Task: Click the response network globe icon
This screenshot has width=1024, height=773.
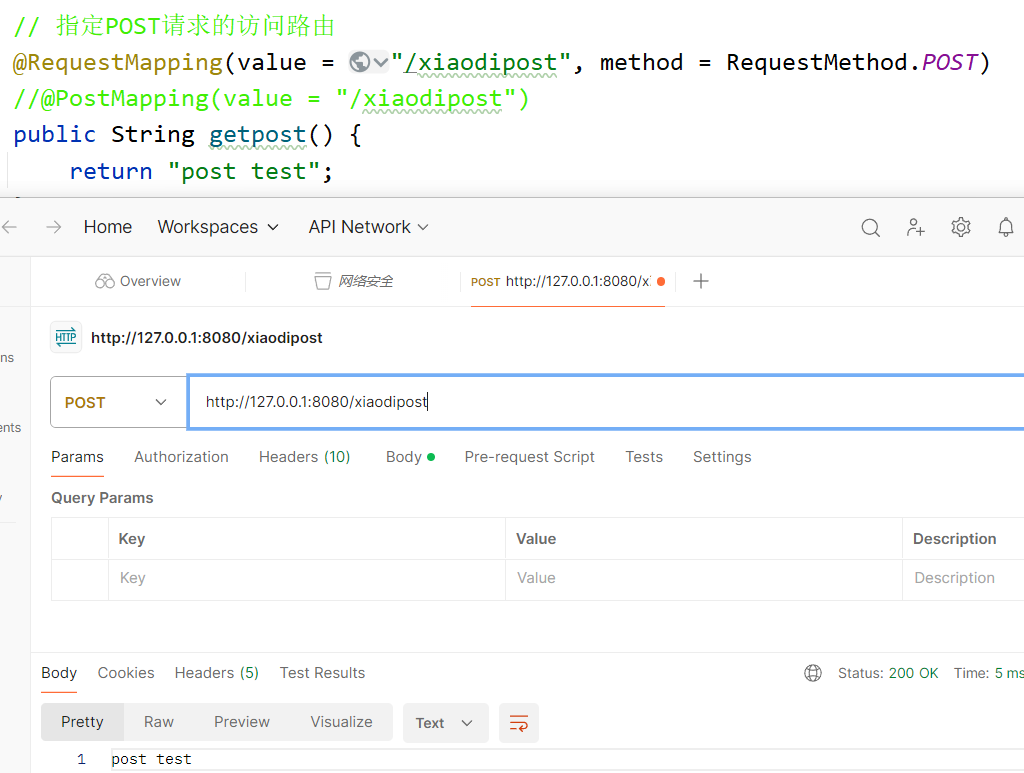Action: pyautogui.click(x=813, y=673)
